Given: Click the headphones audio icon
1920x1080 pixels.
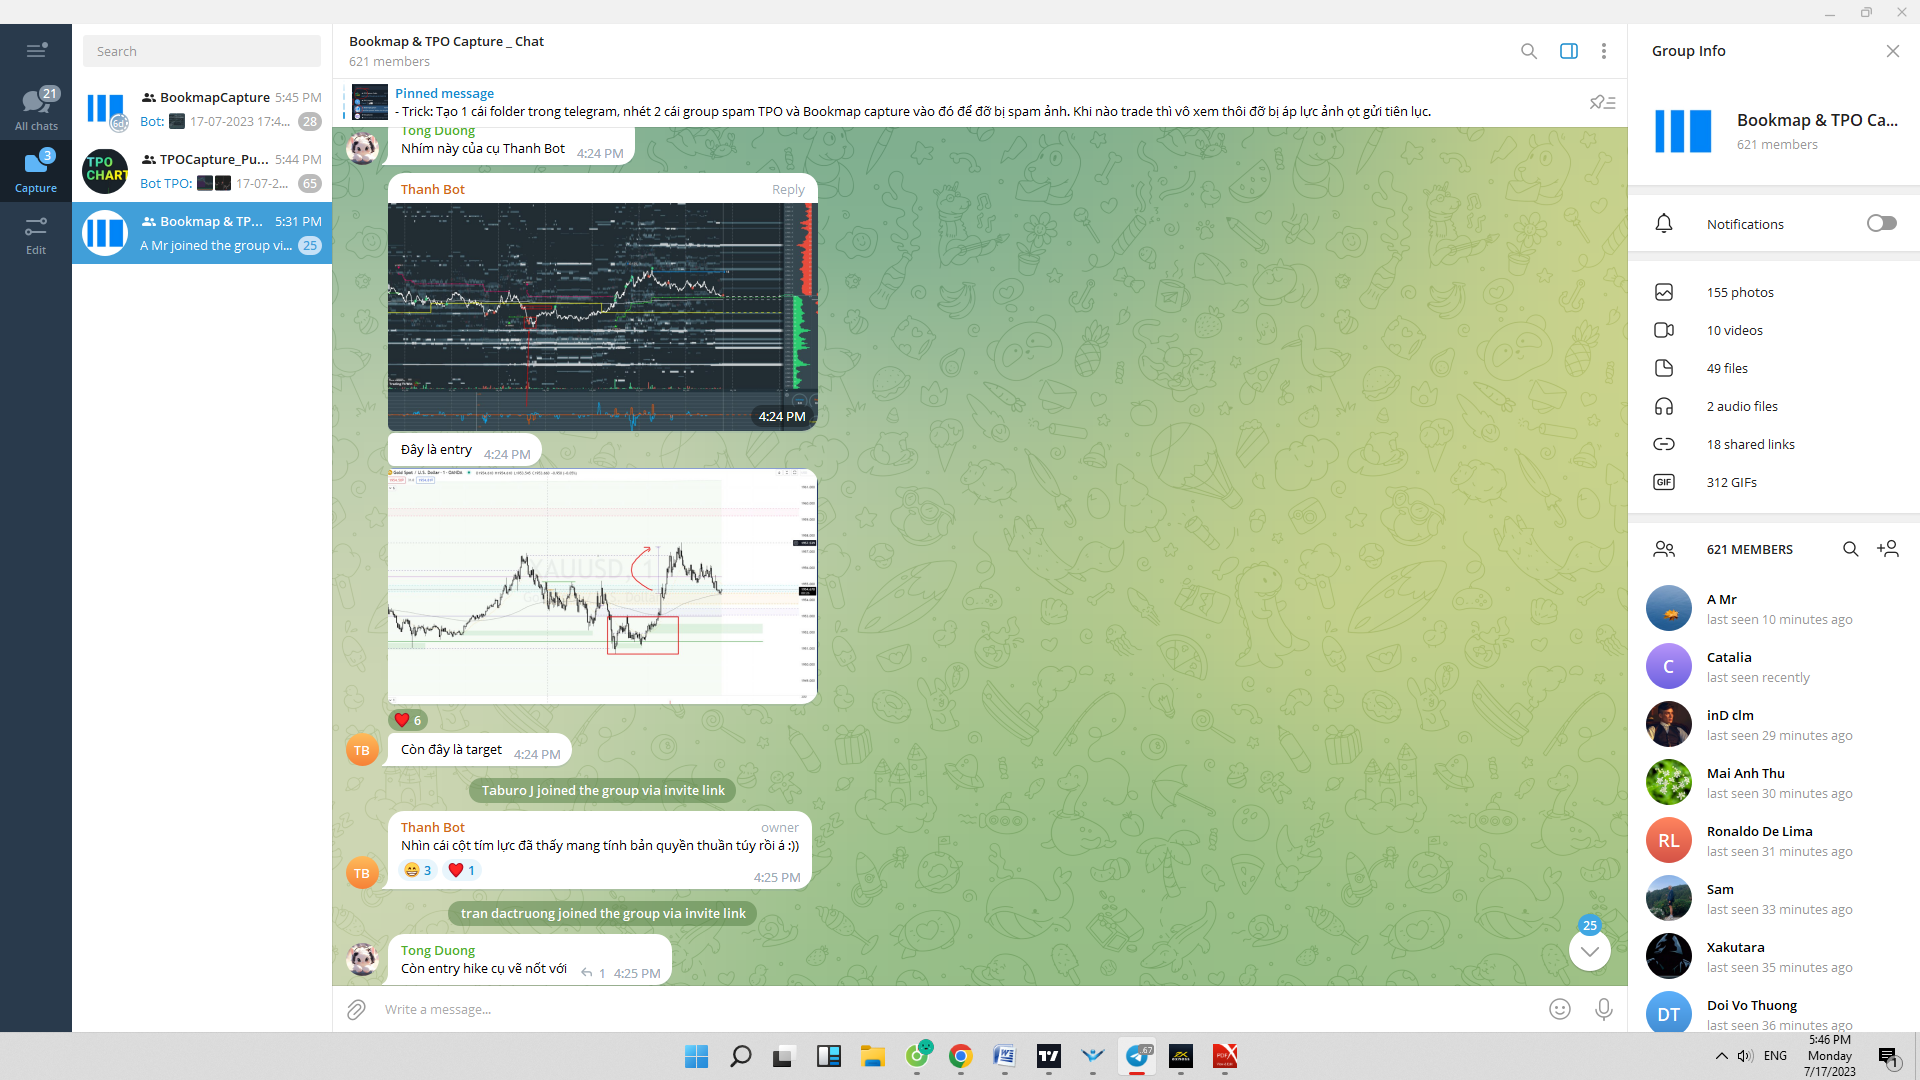Looking at the screenshot, I should 1664,406.
